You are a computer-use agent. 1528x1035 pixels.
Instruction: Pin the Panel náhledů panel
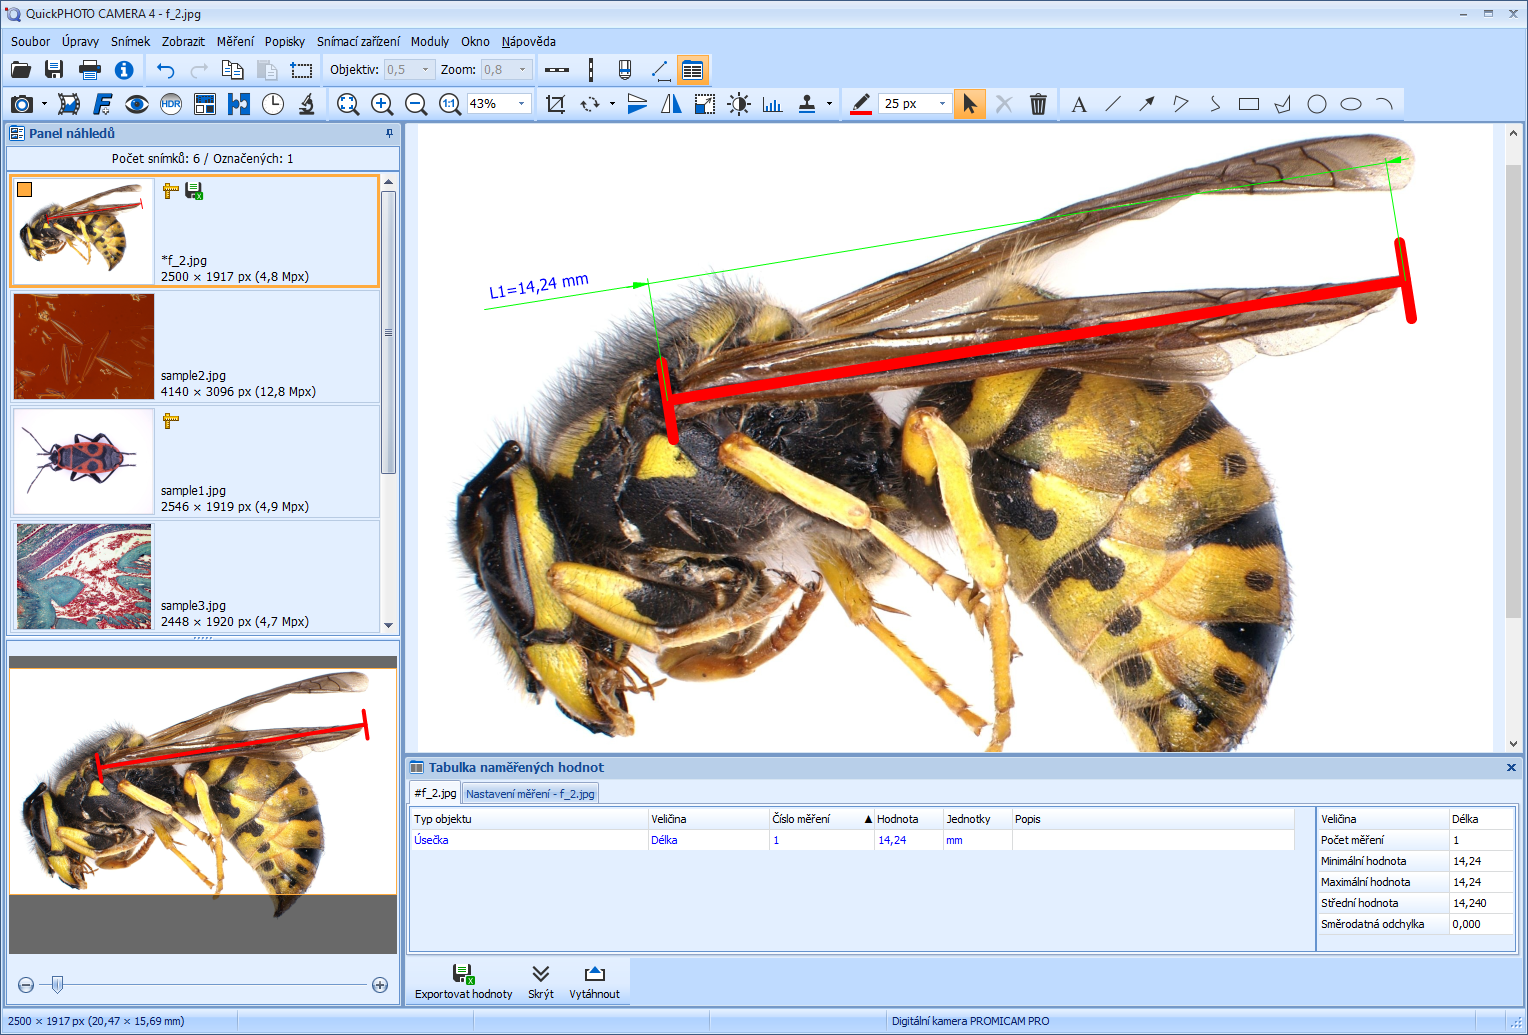tap(390, 133)
